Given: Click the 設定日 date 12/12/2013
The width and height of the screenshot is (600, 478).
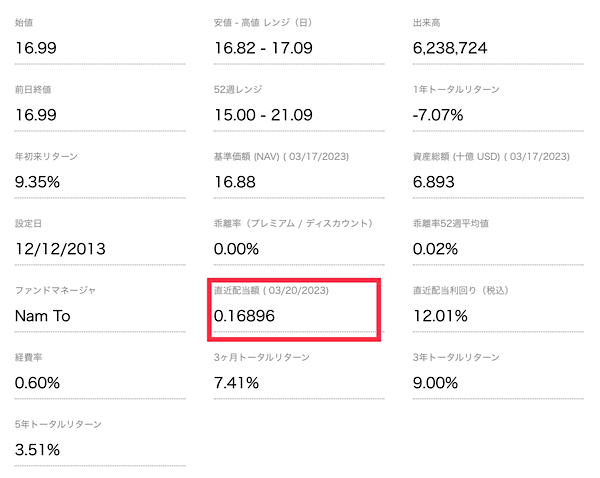Looking at the screenshot, I should click(60, 249).
